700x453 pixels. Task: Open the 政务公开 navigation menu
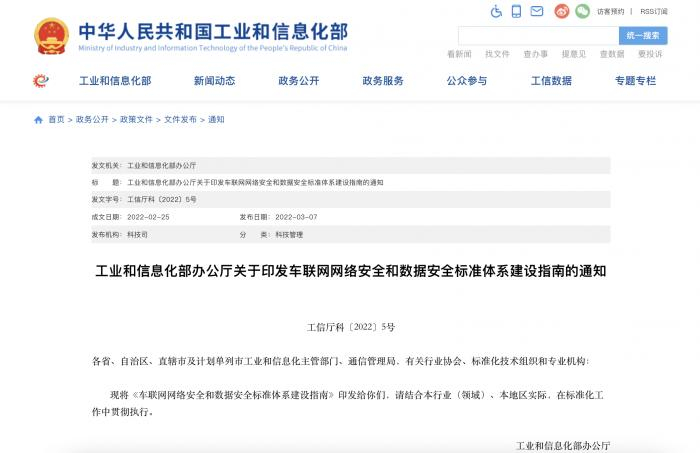coord(299,81)
